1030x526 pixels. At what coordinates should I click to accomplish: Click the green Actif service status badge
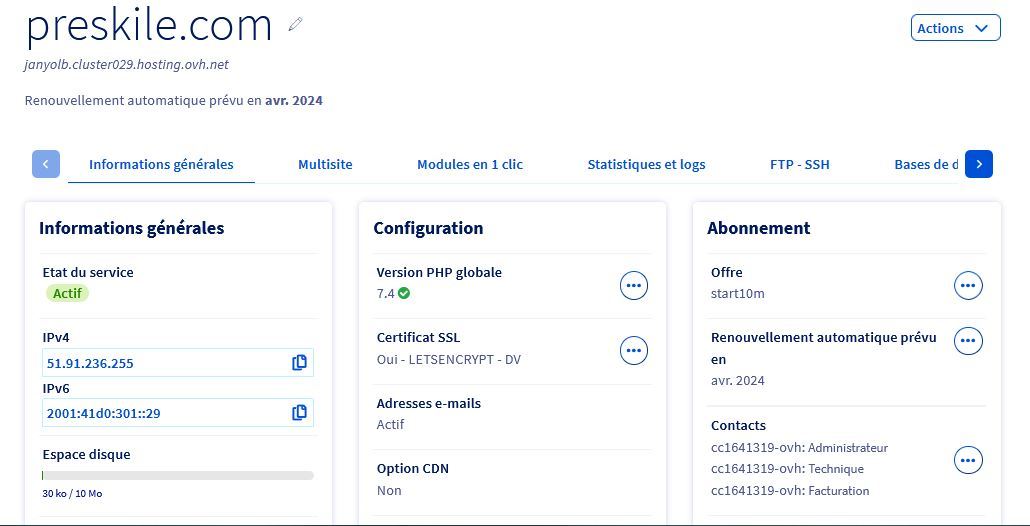pos(68,294)
